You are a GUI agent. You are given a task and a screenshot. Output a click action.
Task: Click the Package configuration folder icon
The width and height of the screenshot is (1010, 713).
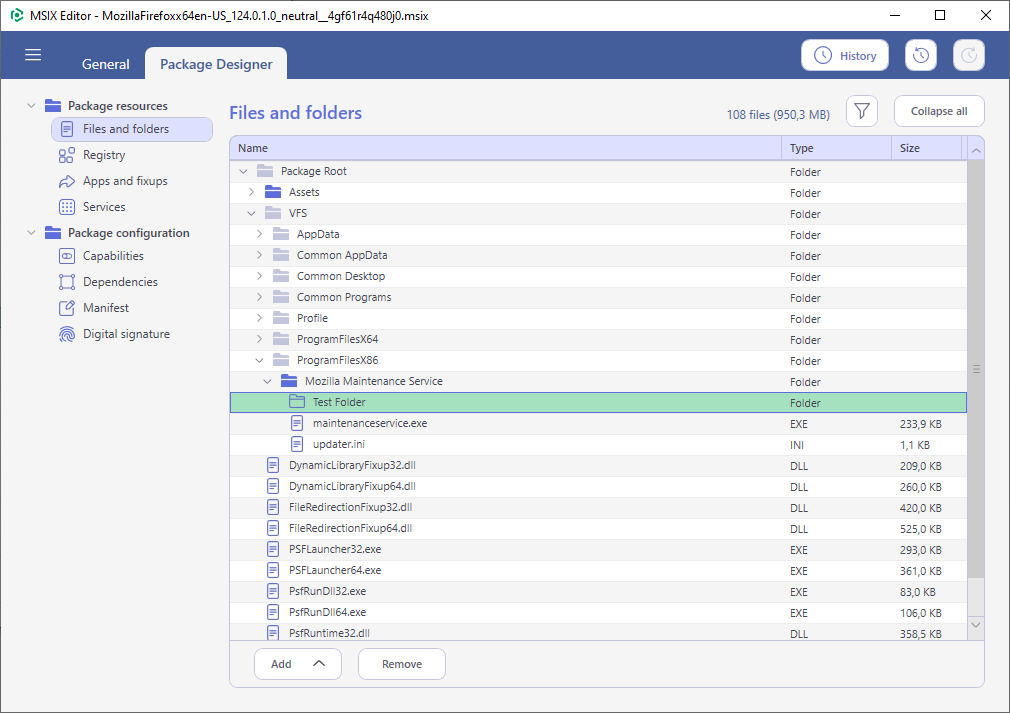(x=53, y=233)
